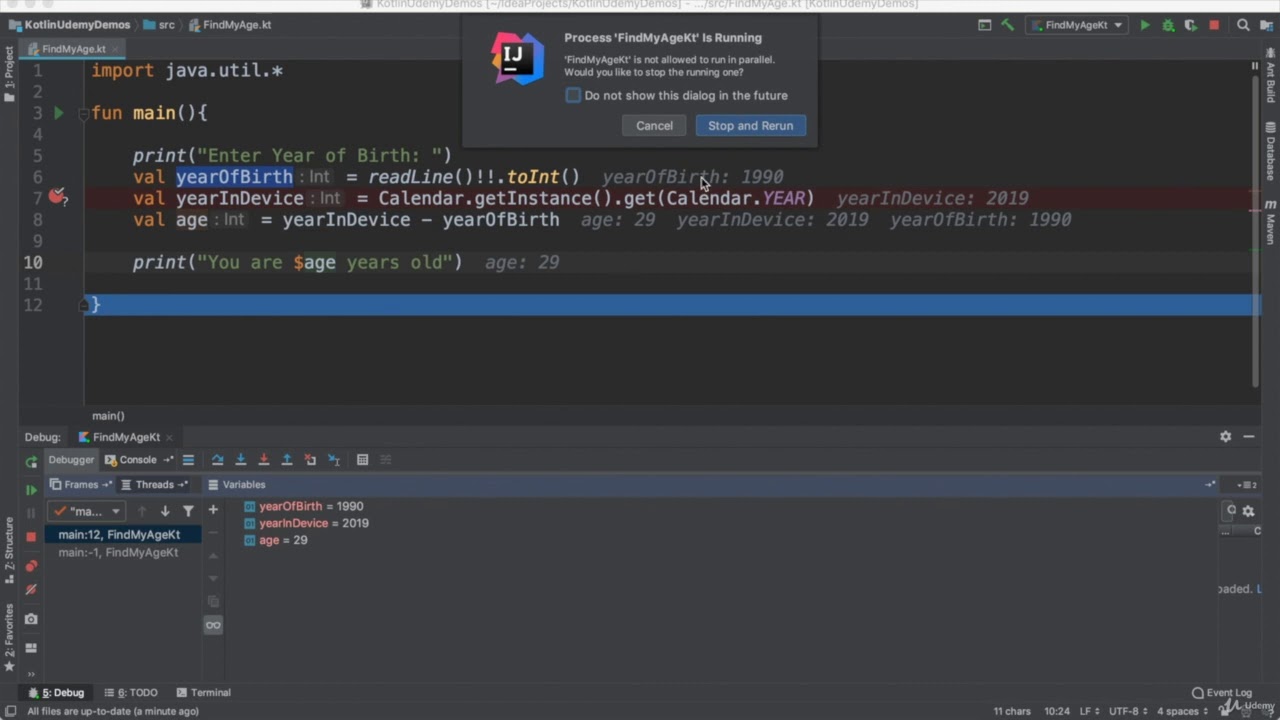
Task: Switch to the Debugger tab
Action: 71,460
